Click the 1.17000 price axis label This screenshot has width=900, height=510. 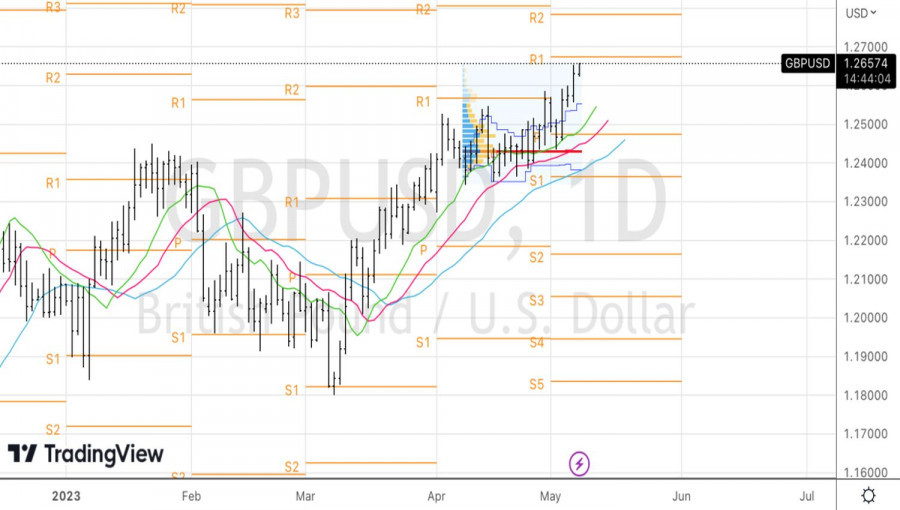pos(866,434)
